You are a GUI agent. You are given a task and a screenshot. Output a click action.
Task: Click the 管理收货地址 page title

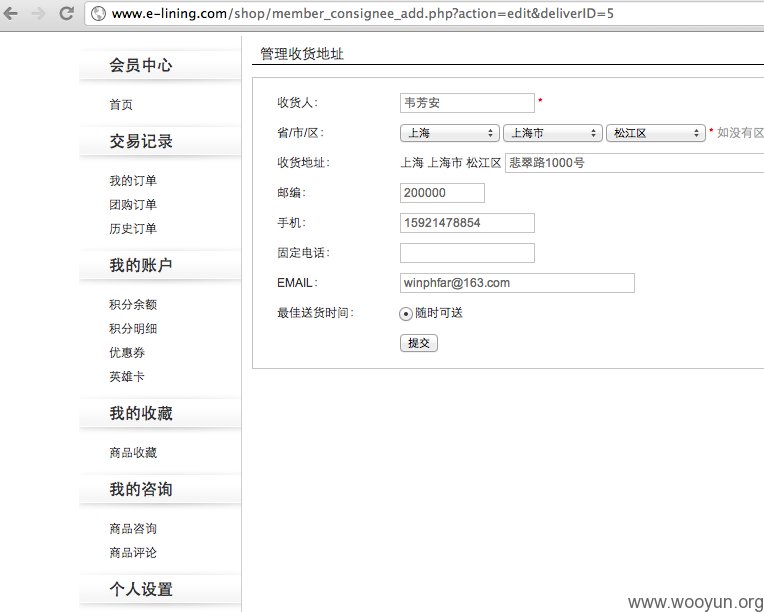click(x=302, y=54)
